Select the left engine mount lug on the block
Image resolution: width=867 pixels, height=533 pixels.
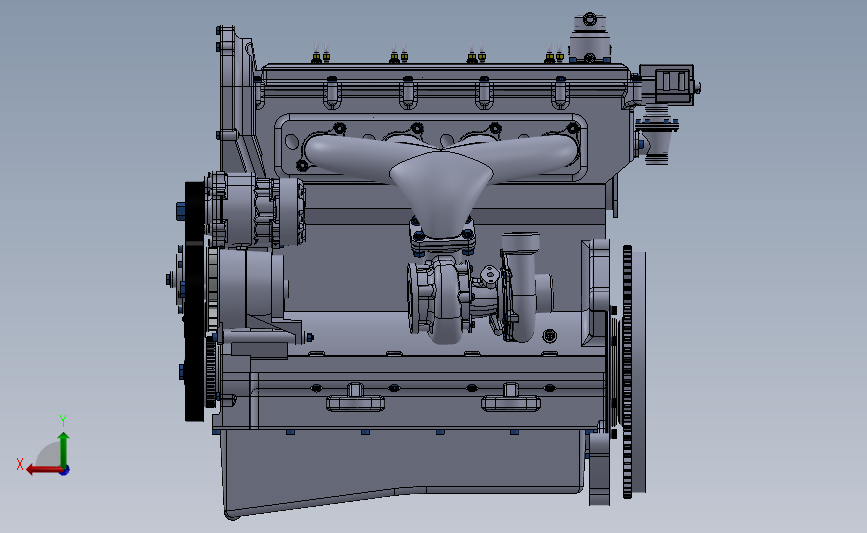coord(355,399)
